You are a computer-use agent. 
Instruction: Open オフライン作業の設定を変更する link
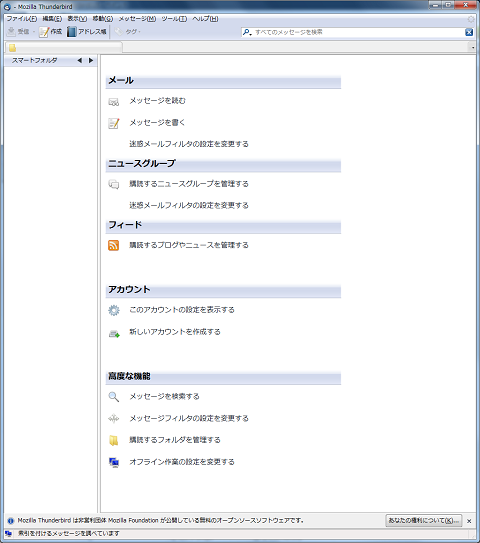pos(182,462)
